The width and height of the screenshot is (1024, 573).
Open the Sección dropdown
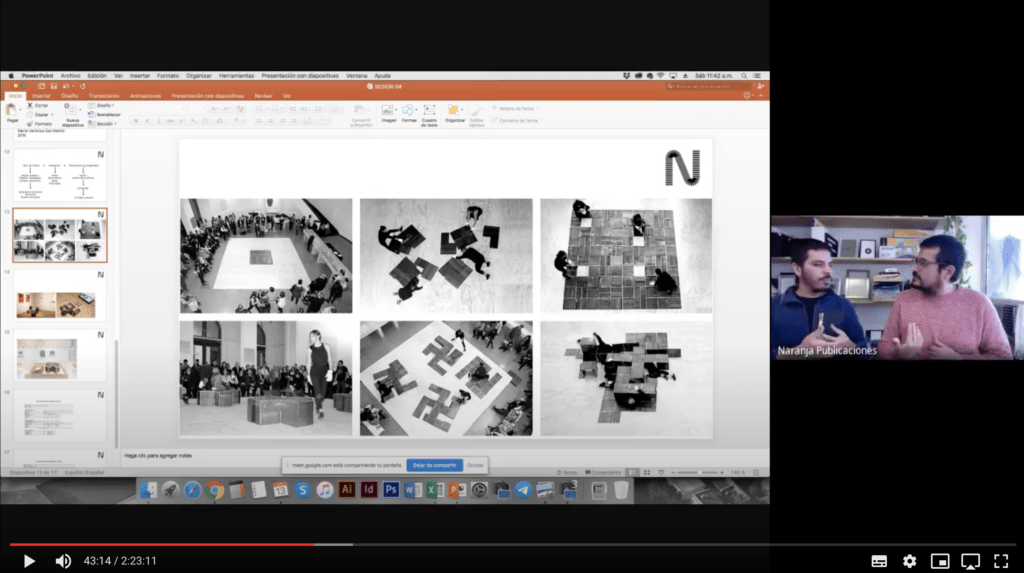coord(103,123)
